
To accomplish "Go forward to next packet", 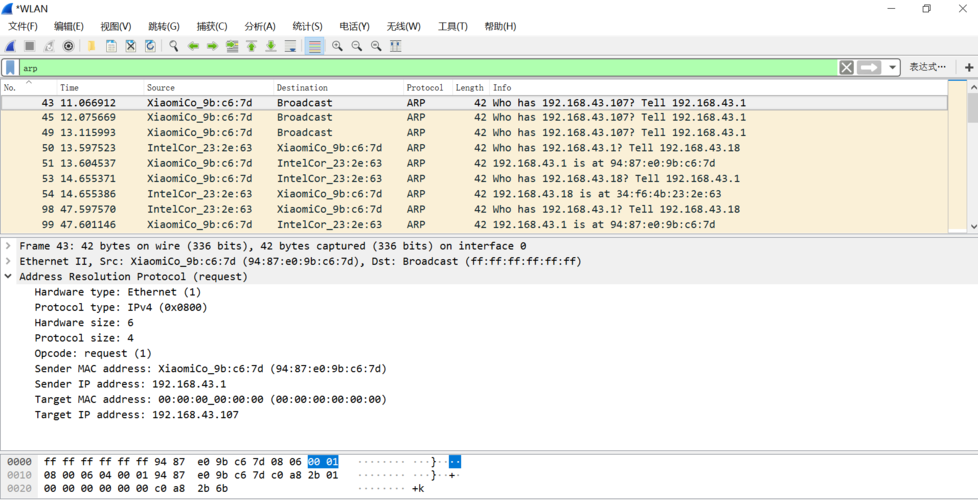I will [212, 46].
